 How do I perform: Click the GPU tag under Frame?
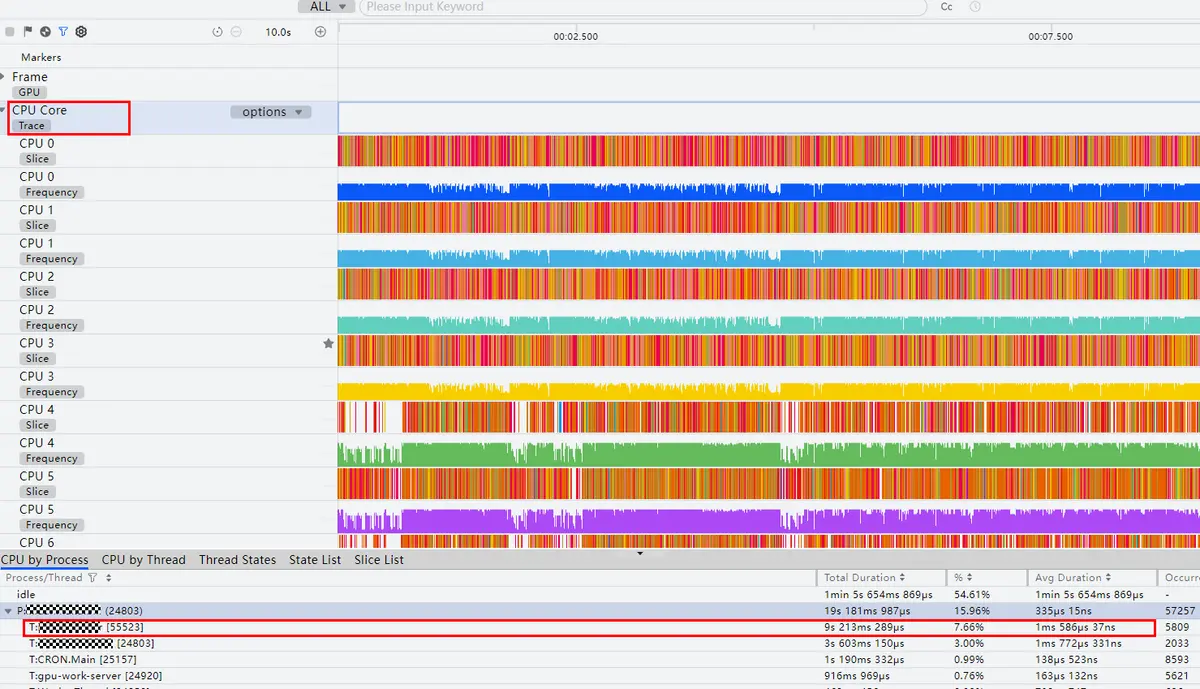click(29, 92)
